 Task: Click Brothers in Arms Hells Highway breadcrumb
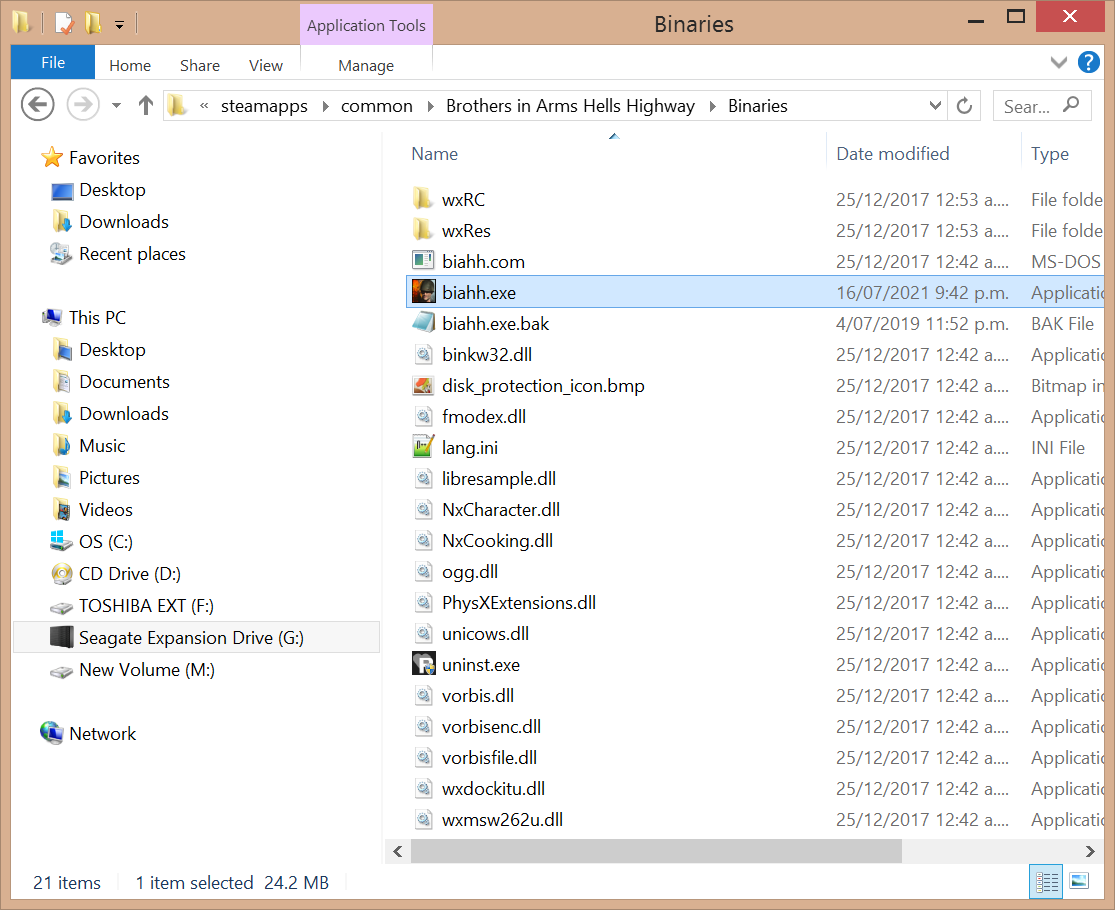570,106
